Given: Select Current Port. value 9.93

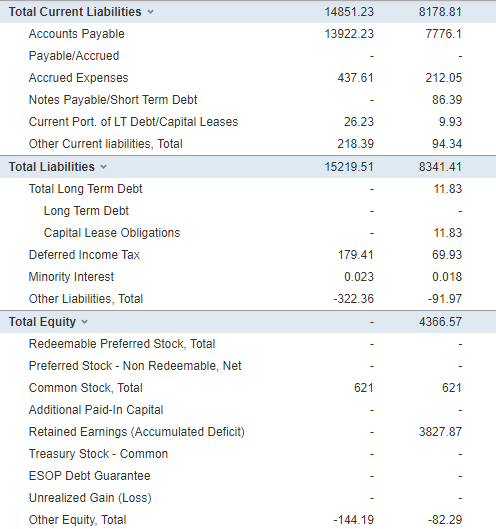Looking at the screenshot, I should (x=450, y=122).
